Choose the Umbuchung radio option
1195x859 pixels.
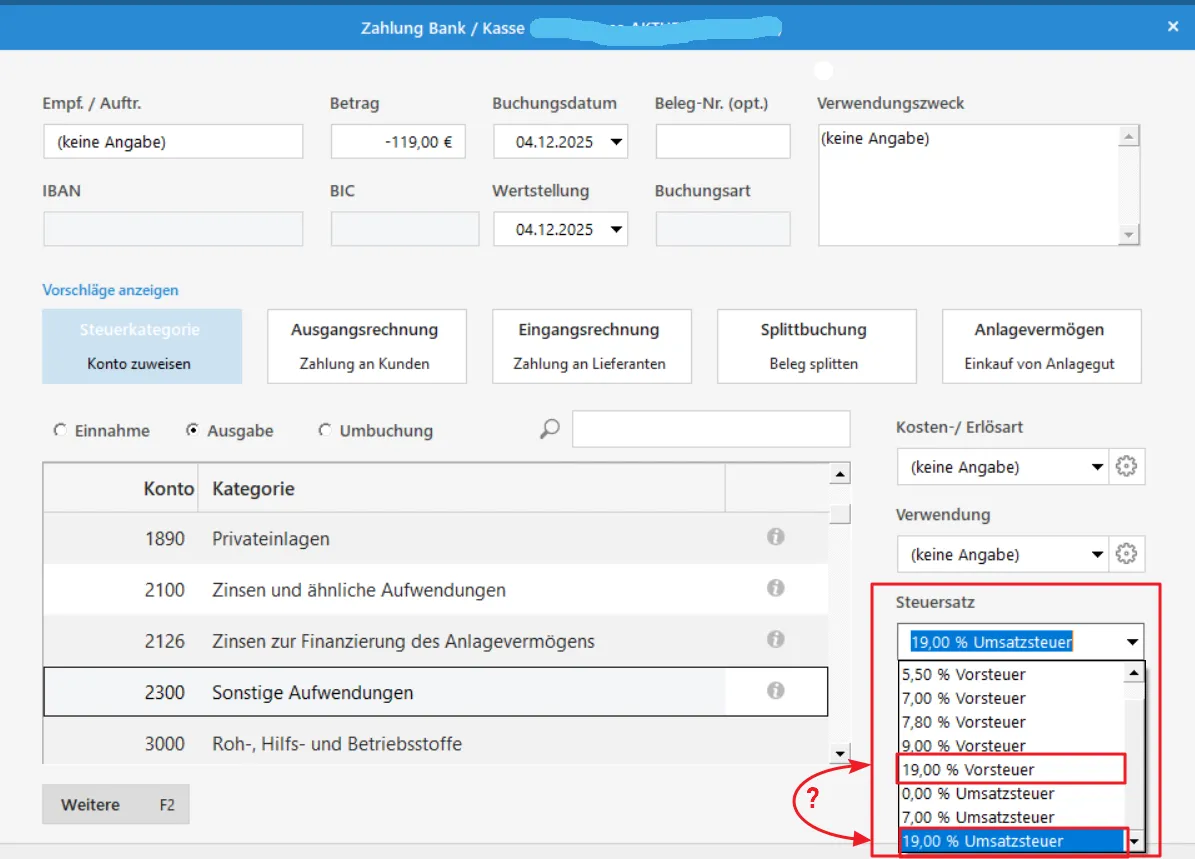[x=325, y=431]
